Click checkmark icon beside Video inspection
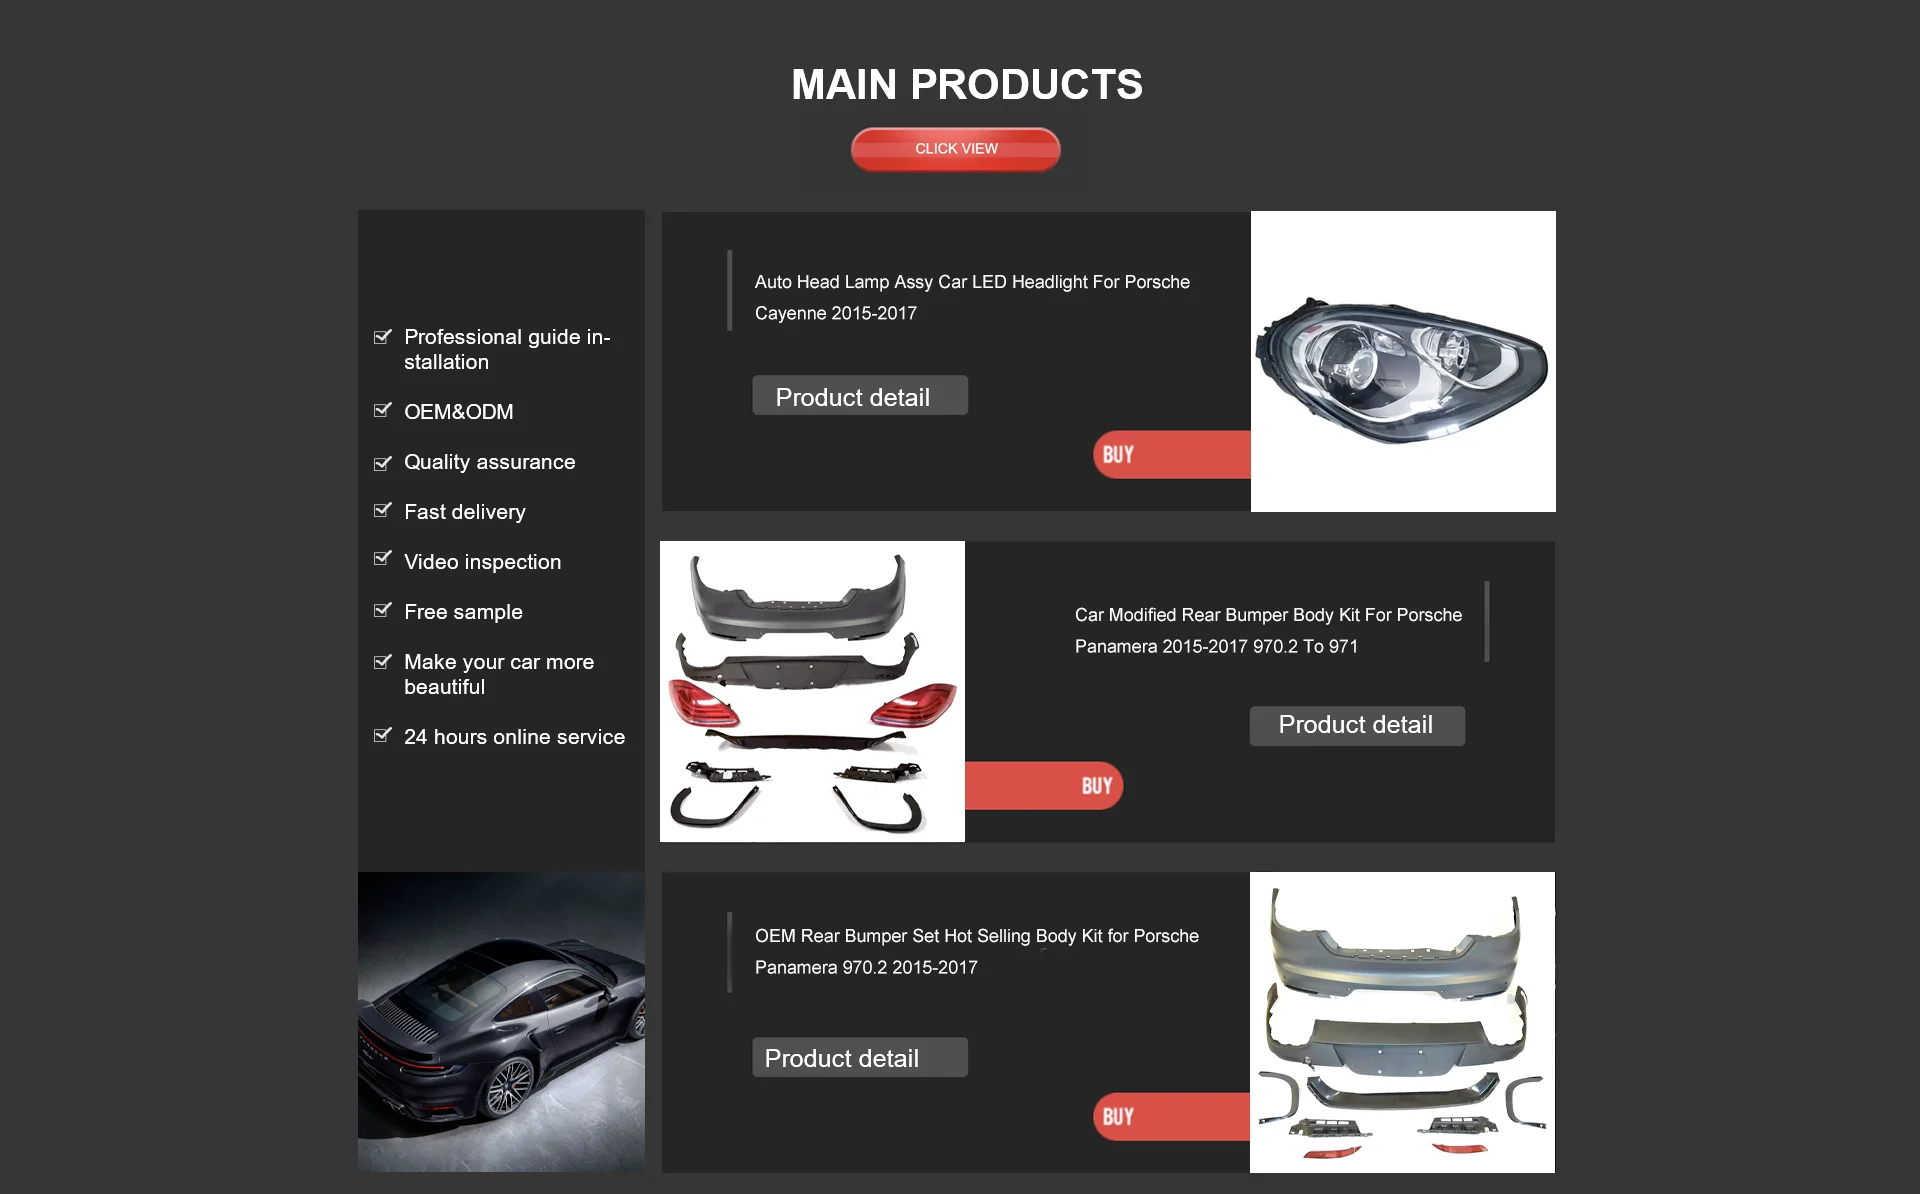 coord(382,558)
